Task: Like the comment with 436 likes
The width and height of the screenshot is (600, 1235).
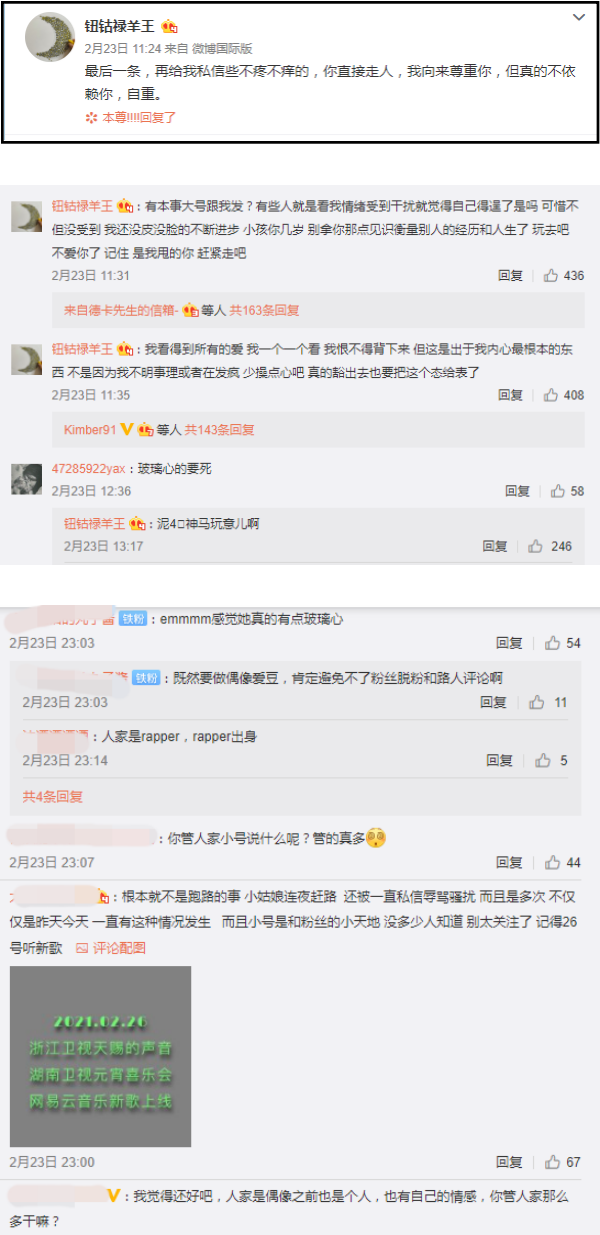Action: coord(551,275)
